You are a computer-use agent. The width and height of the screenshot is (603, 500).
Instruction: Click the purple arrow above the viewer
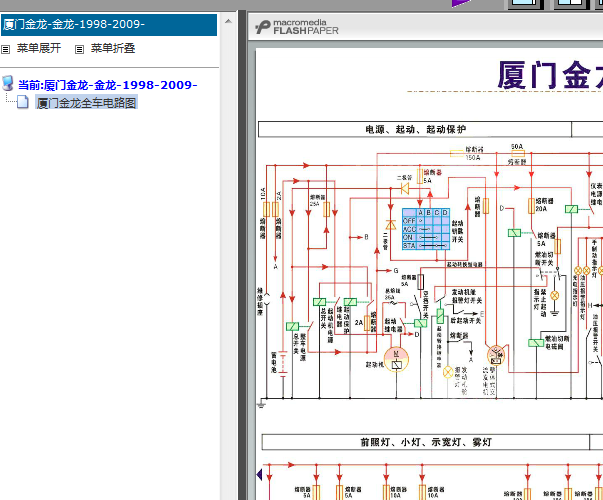point(461,3)
